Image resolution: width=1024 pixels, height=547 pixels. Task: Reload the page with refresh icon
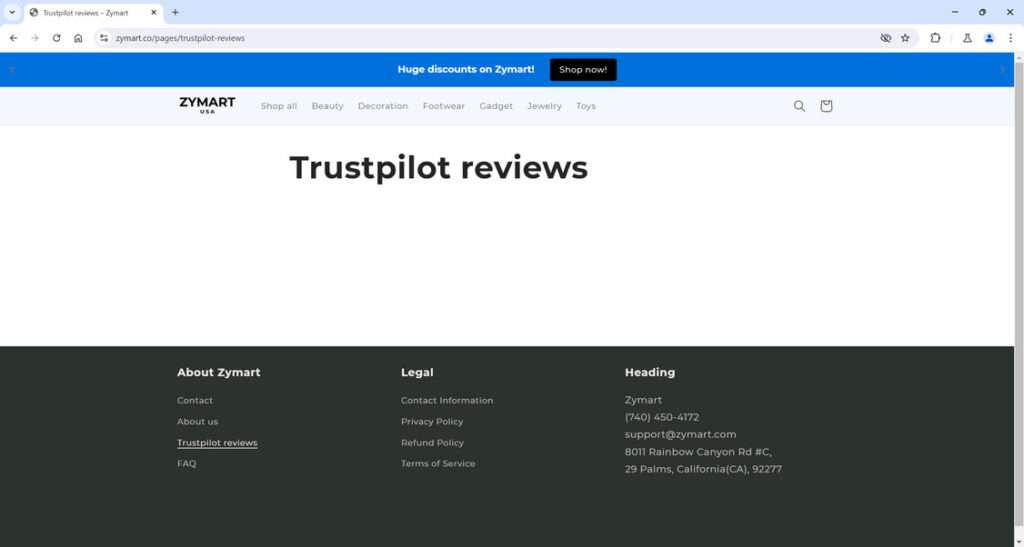pos(57,38)
